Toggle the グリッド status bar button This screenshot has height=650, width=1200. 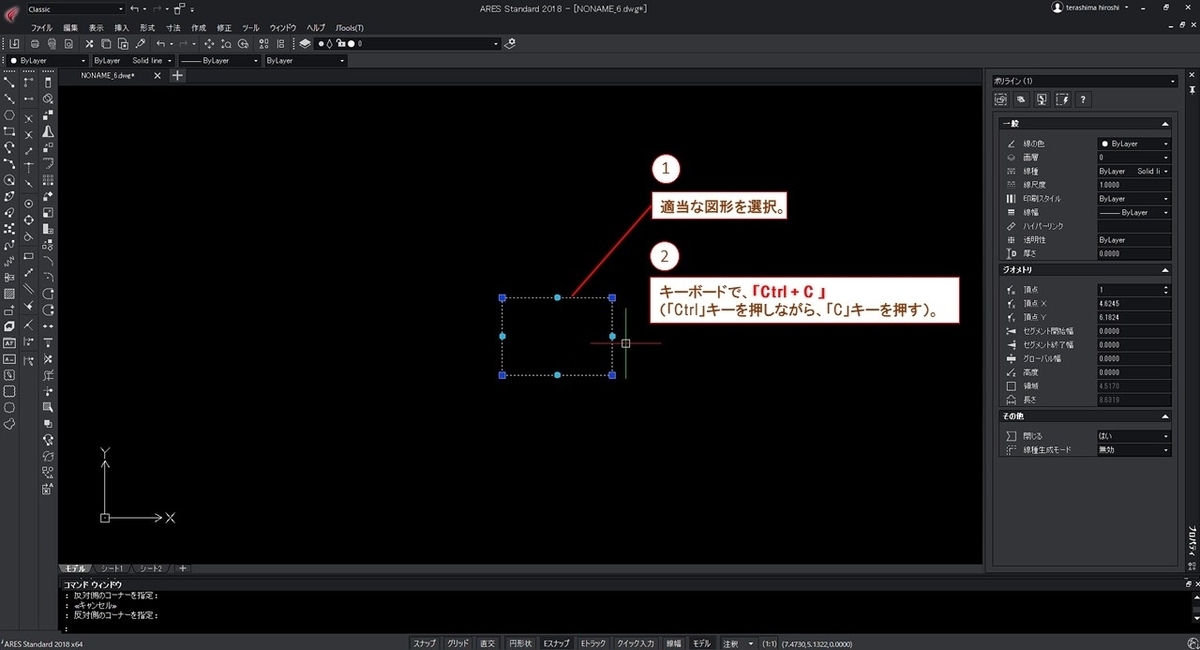(458, 643)
